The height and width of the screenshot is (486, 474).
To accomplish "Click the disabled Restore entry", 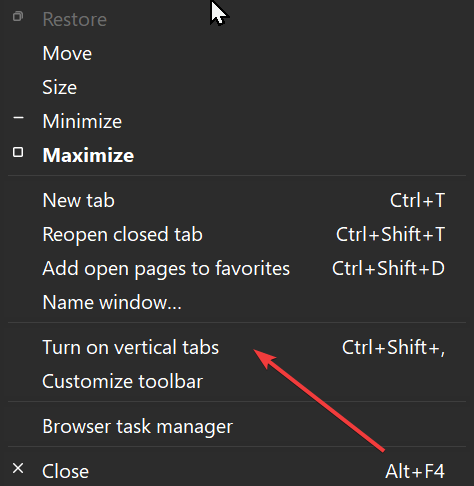I will 237,19.
